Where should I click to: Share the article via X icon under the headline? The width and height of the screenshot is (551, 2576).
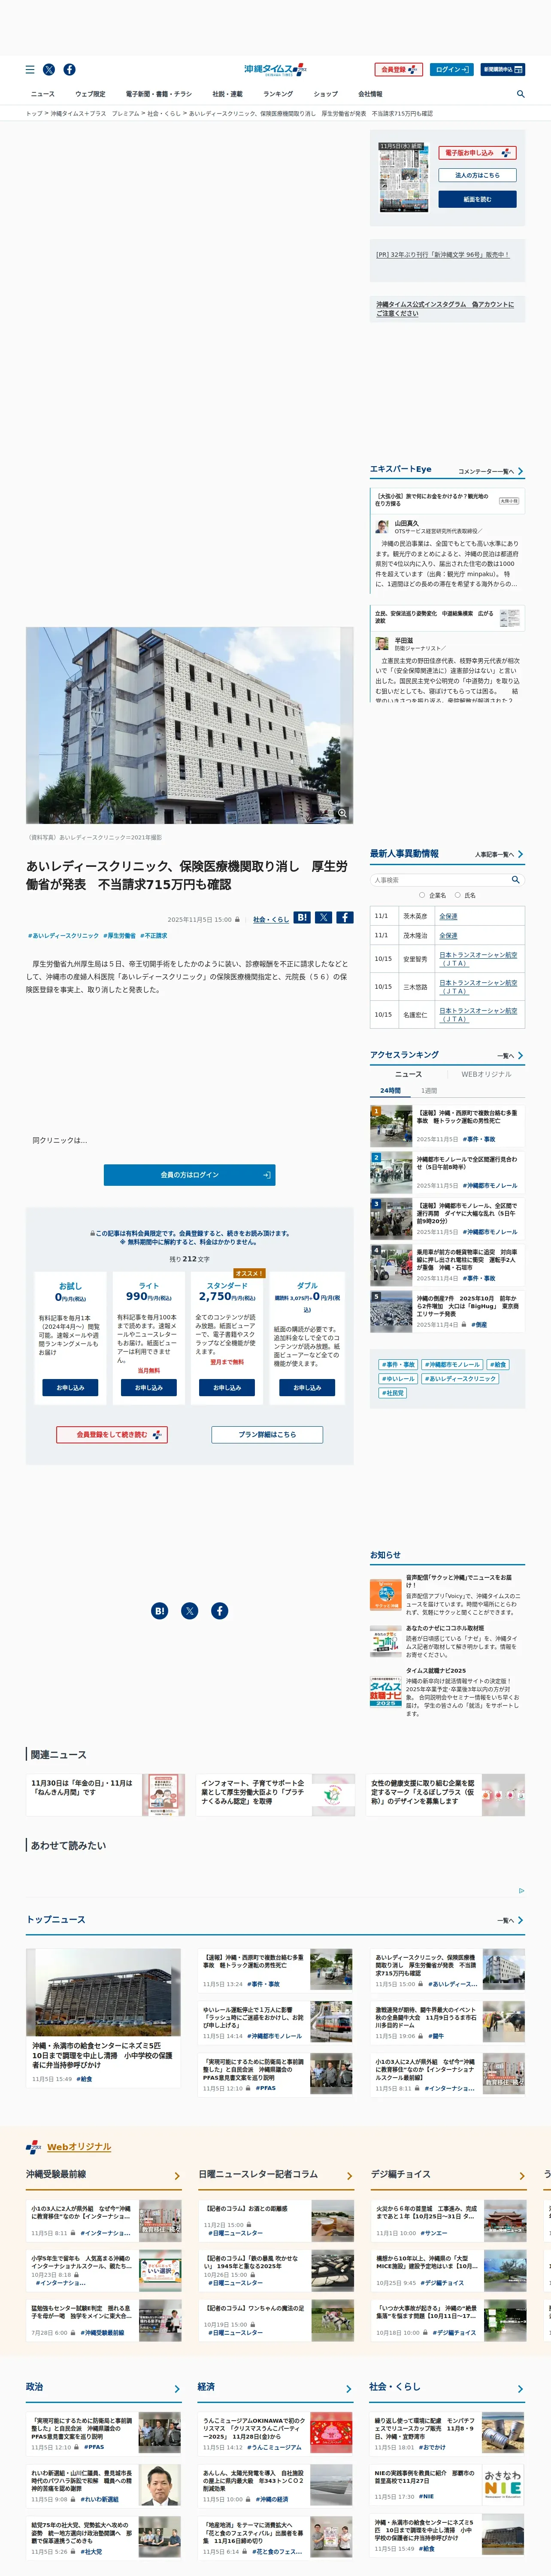pos(323,917)
